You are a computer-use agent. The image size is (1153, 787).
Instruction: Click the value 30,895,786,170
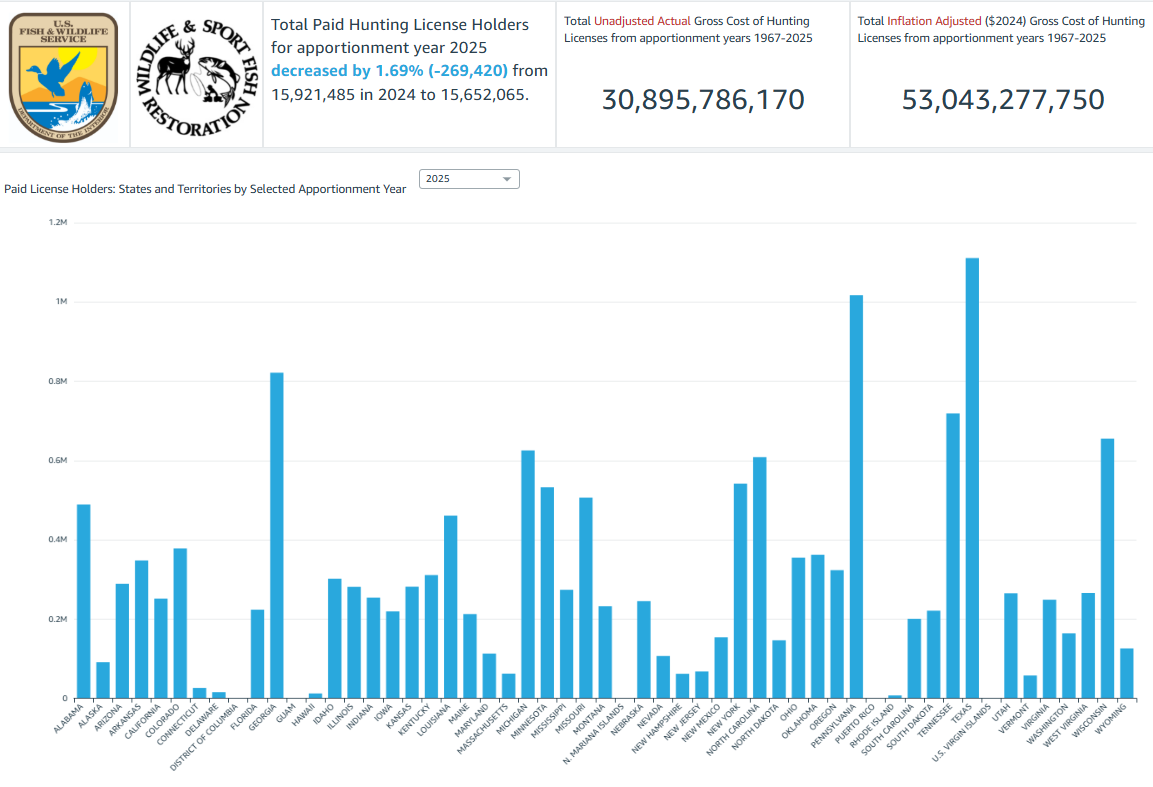point(702,100)
